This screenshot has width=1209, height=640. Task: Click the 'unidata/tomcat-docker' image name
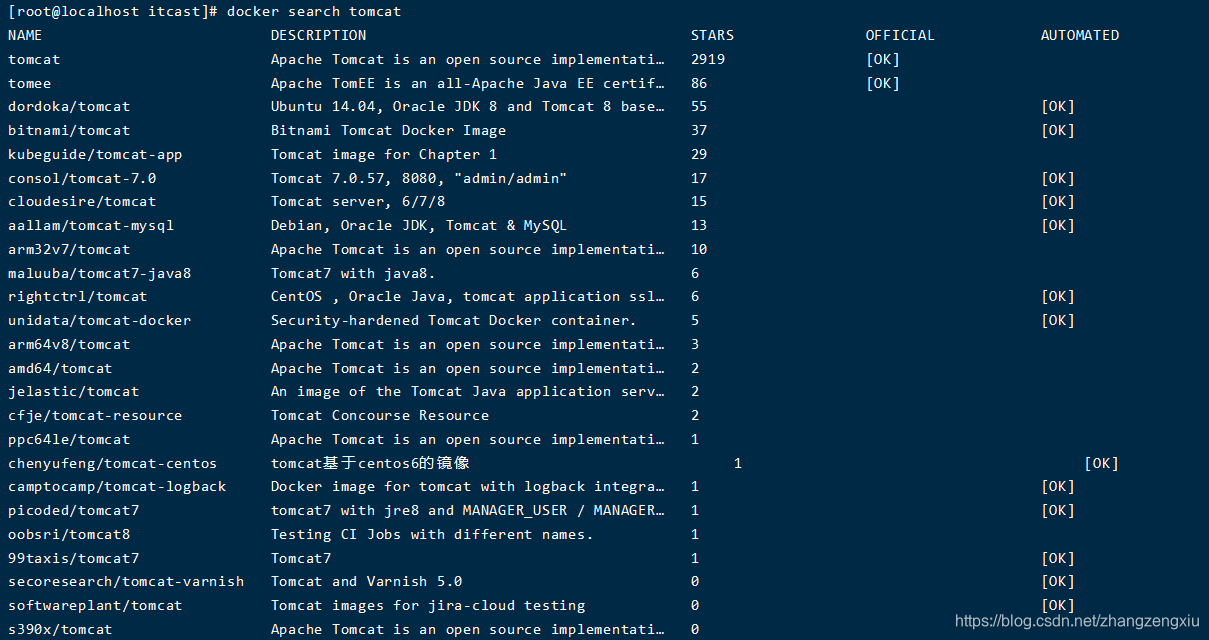pos(100,320)
